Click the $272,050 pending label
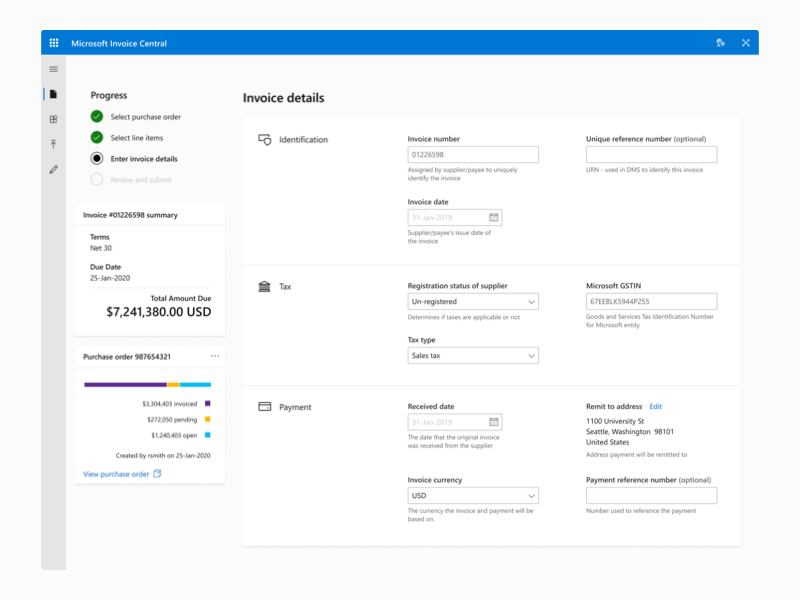The height and width of the screenshot is (600, 800). 172,419
